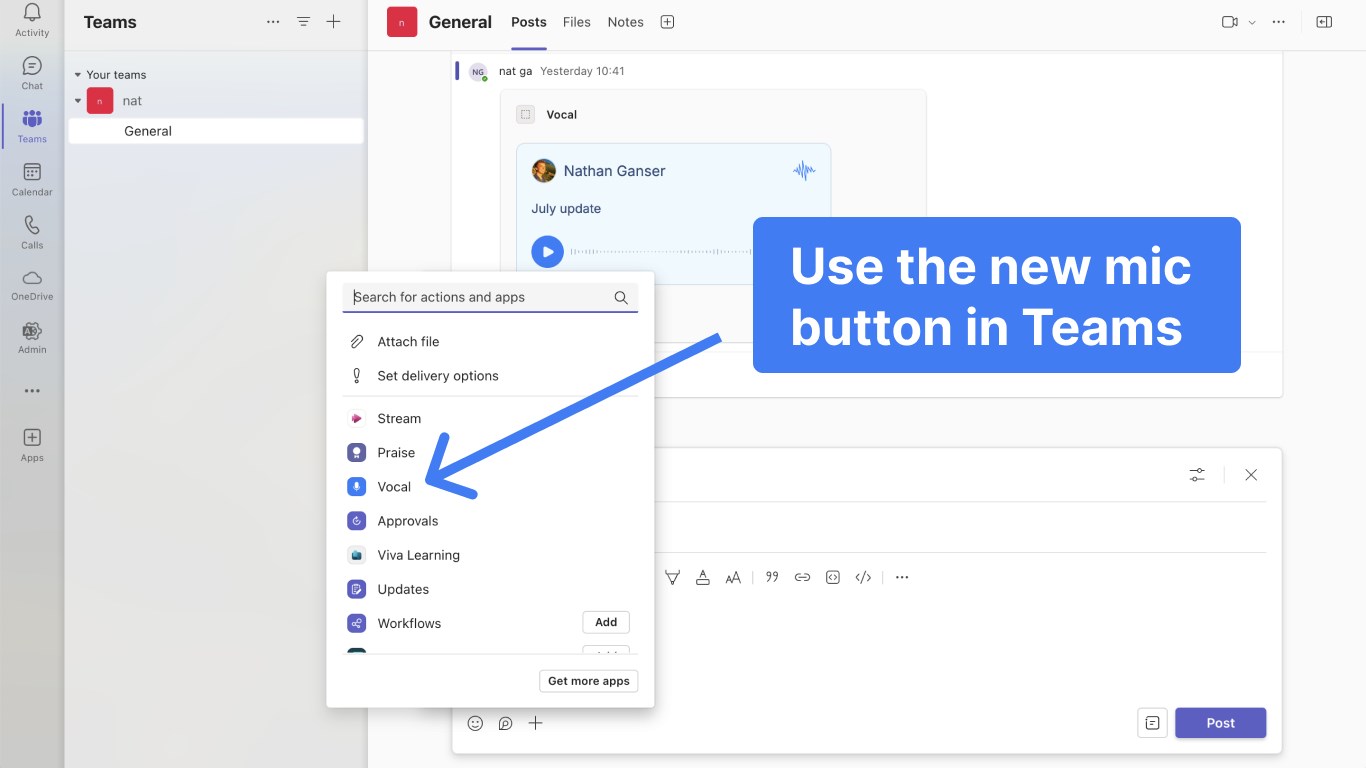
Task: Click the nat ga sender avatar
Action: (x=478, y=72)
